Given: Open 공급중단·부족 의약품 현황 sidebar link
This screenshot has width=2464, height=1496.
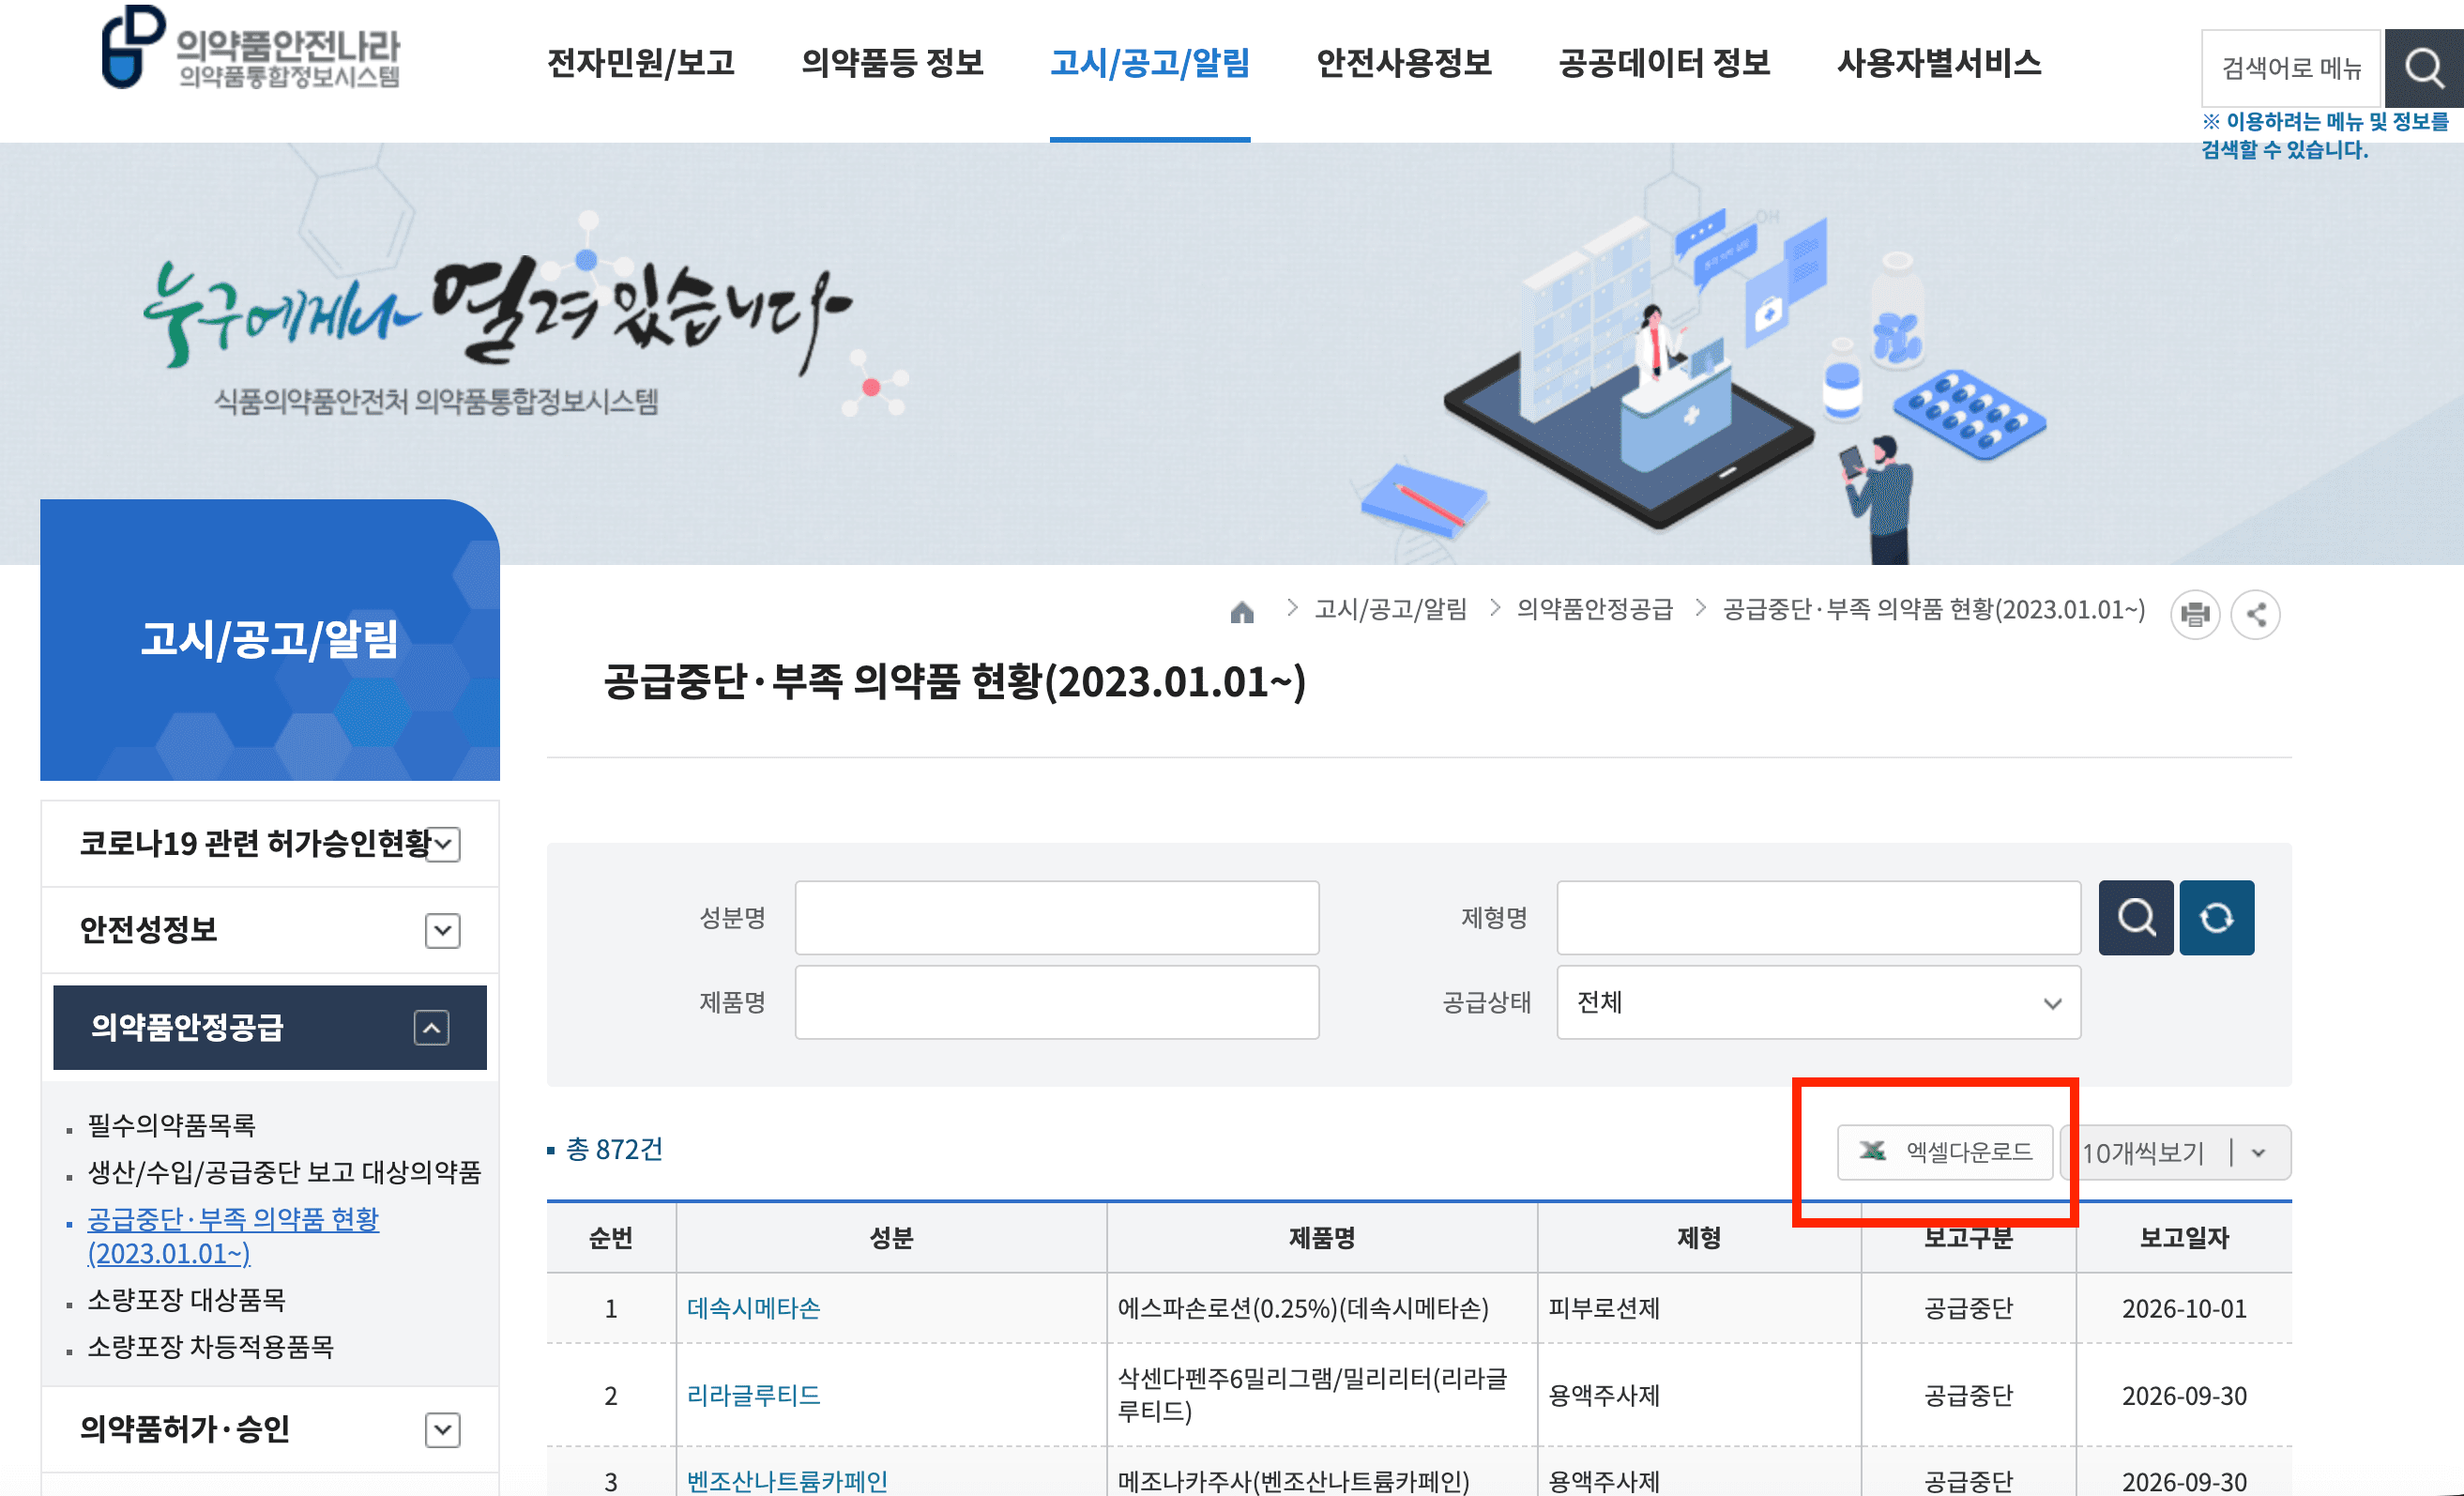Looking at the screenshot, I should [x=233, y=1236].
